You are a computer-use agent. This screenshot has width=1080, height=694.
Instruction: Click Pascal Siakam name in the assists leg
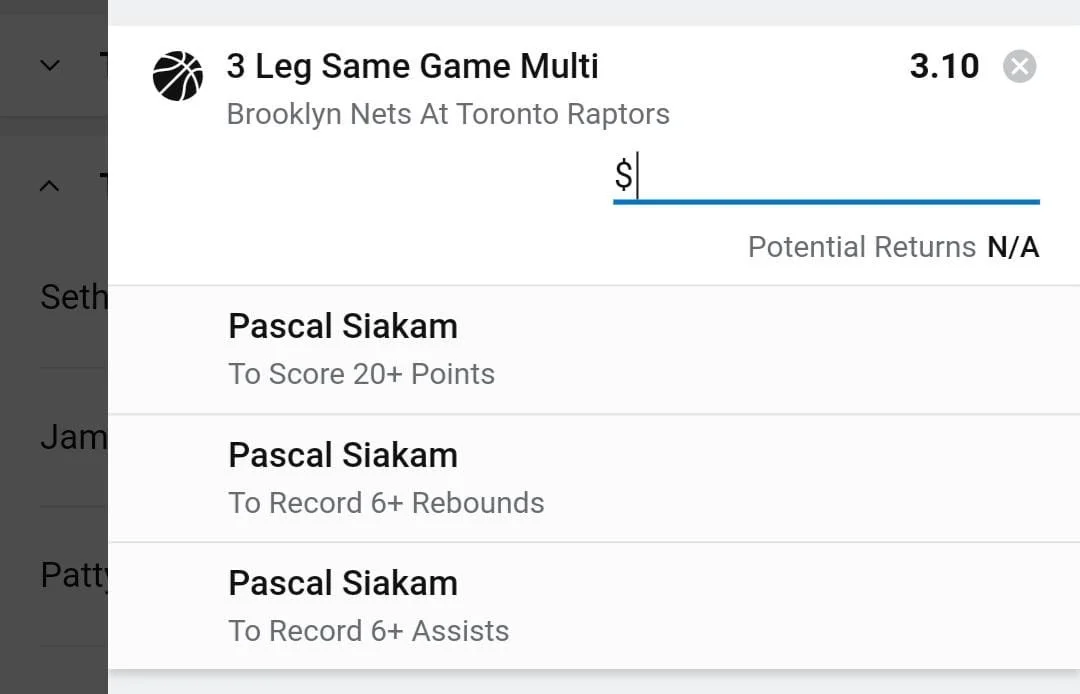coord(343,583)
